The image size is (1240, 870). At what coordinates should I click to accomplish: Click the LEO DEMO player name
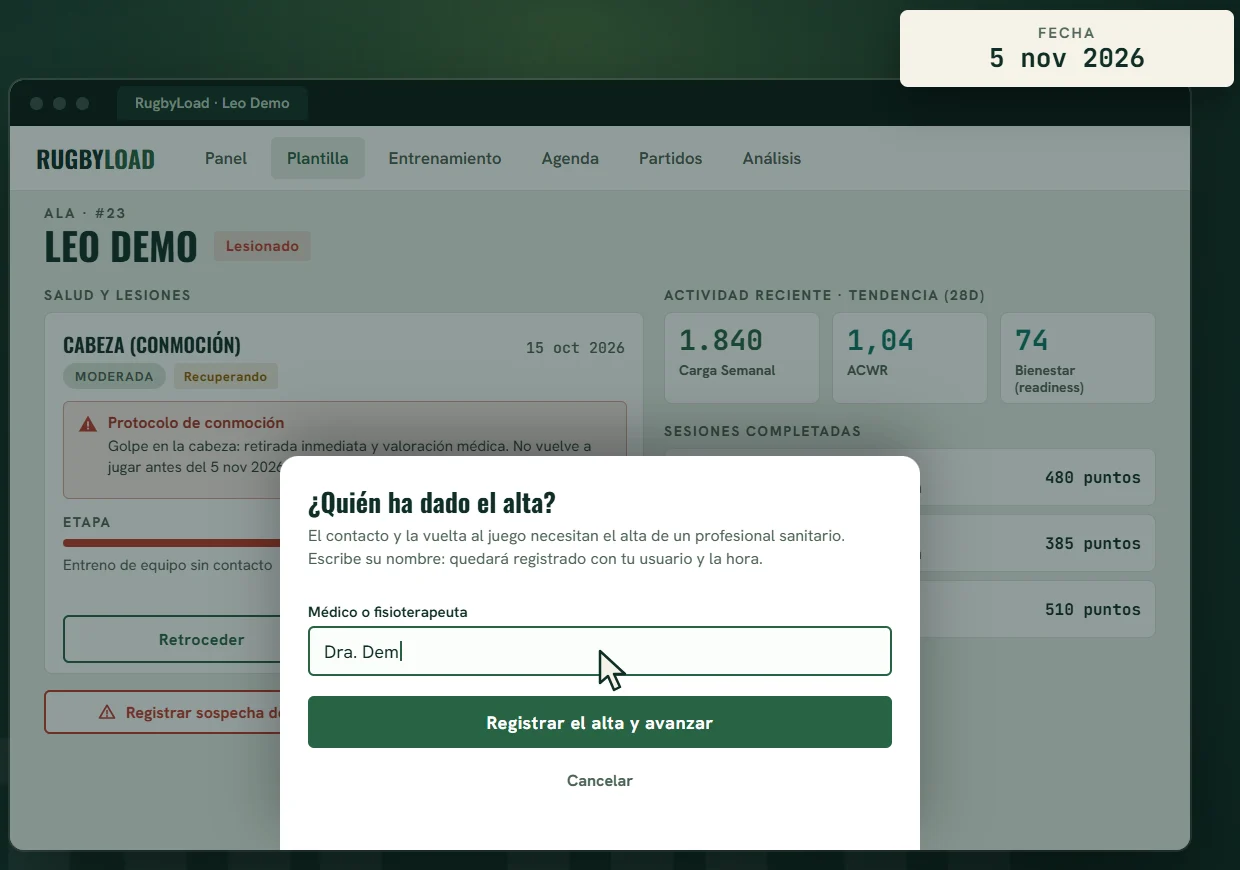(121, 247)
